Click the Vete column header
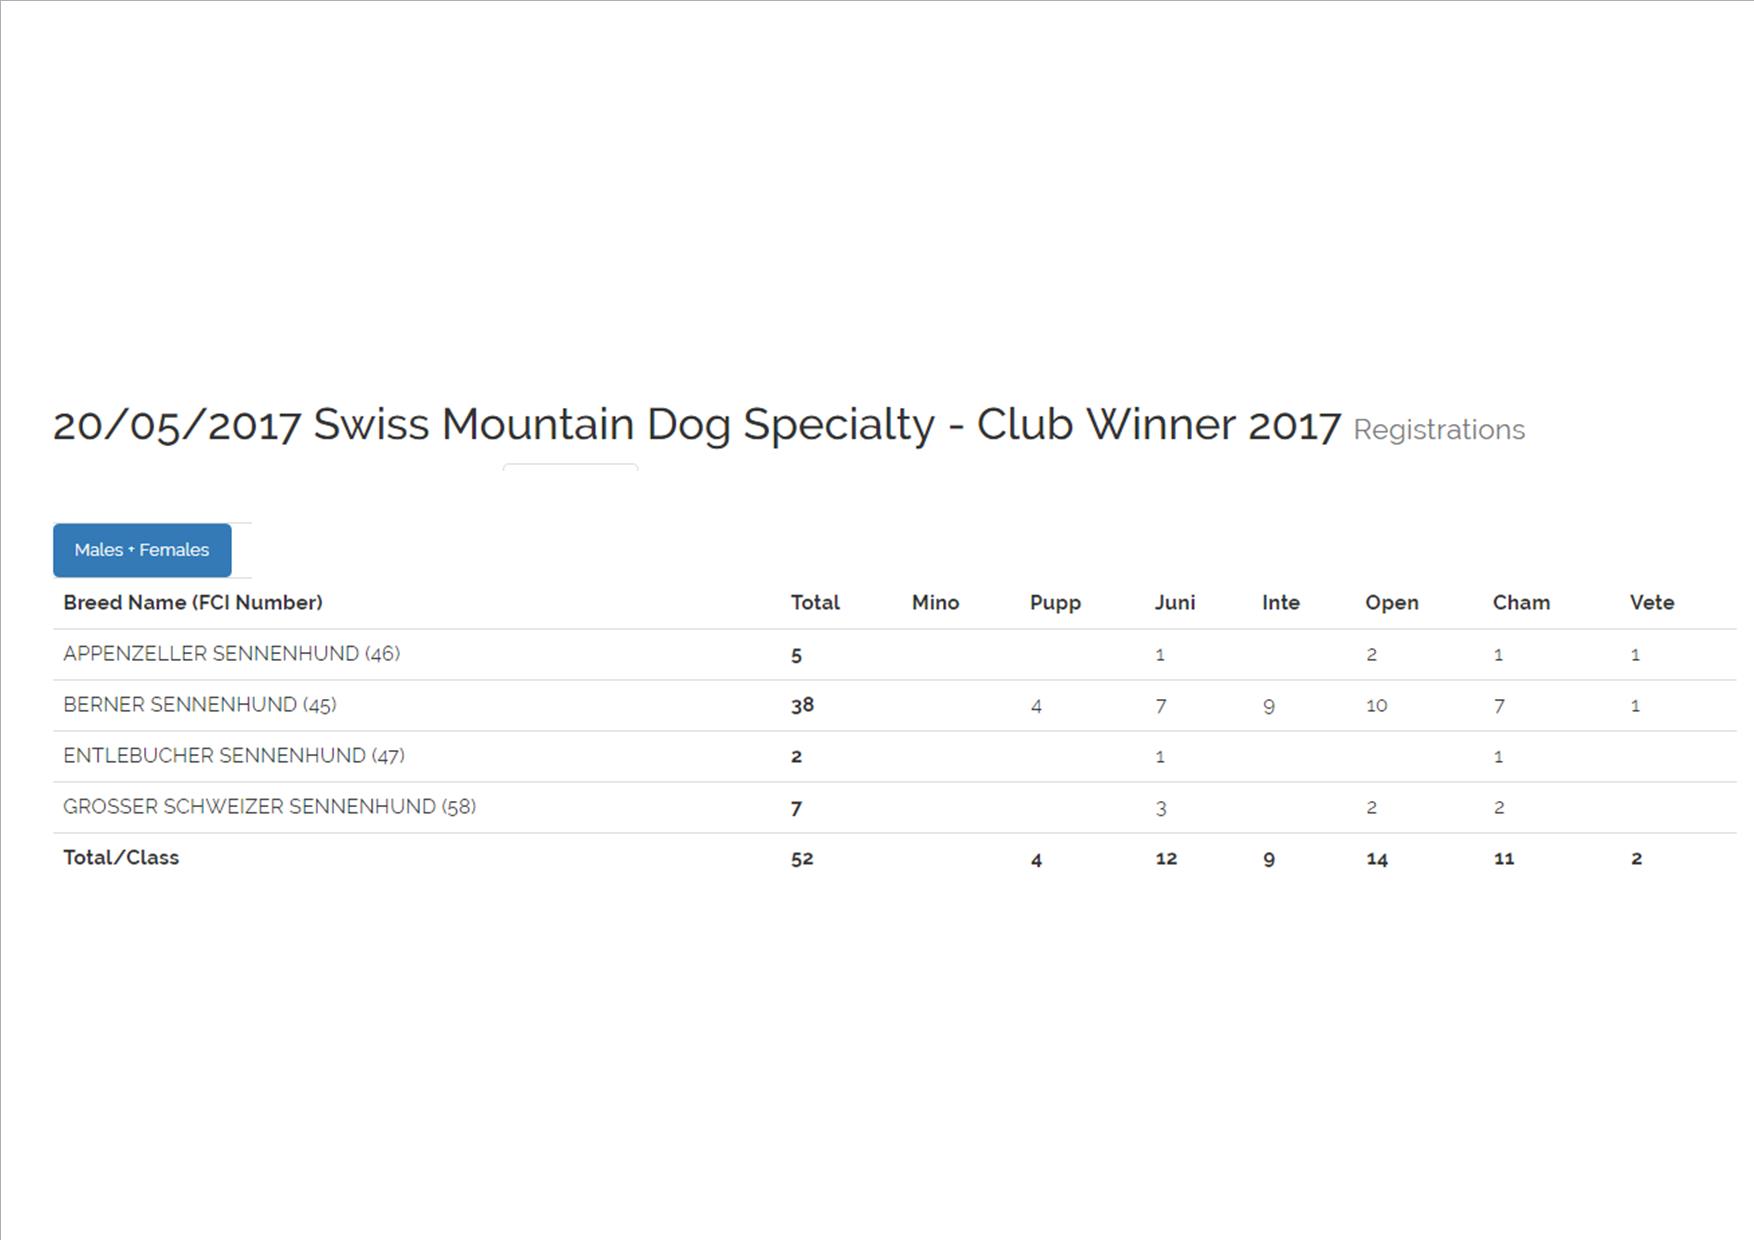 [1651, 602]
